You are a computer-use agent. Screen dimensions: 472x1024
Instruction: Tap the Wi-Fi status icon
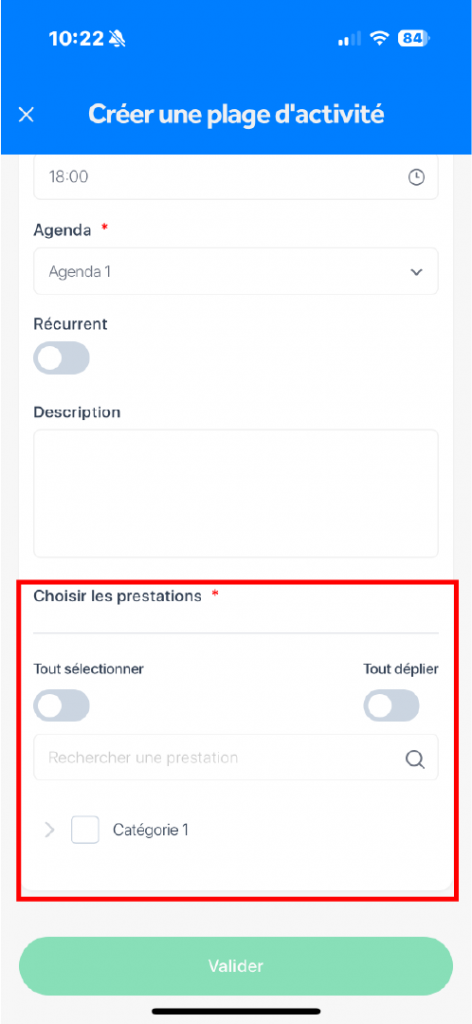379,39
